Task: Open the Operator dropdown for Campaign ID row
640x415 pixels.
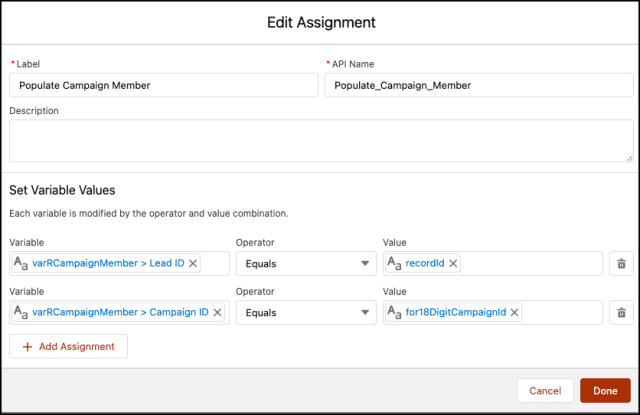Action: tap(306, 313)
